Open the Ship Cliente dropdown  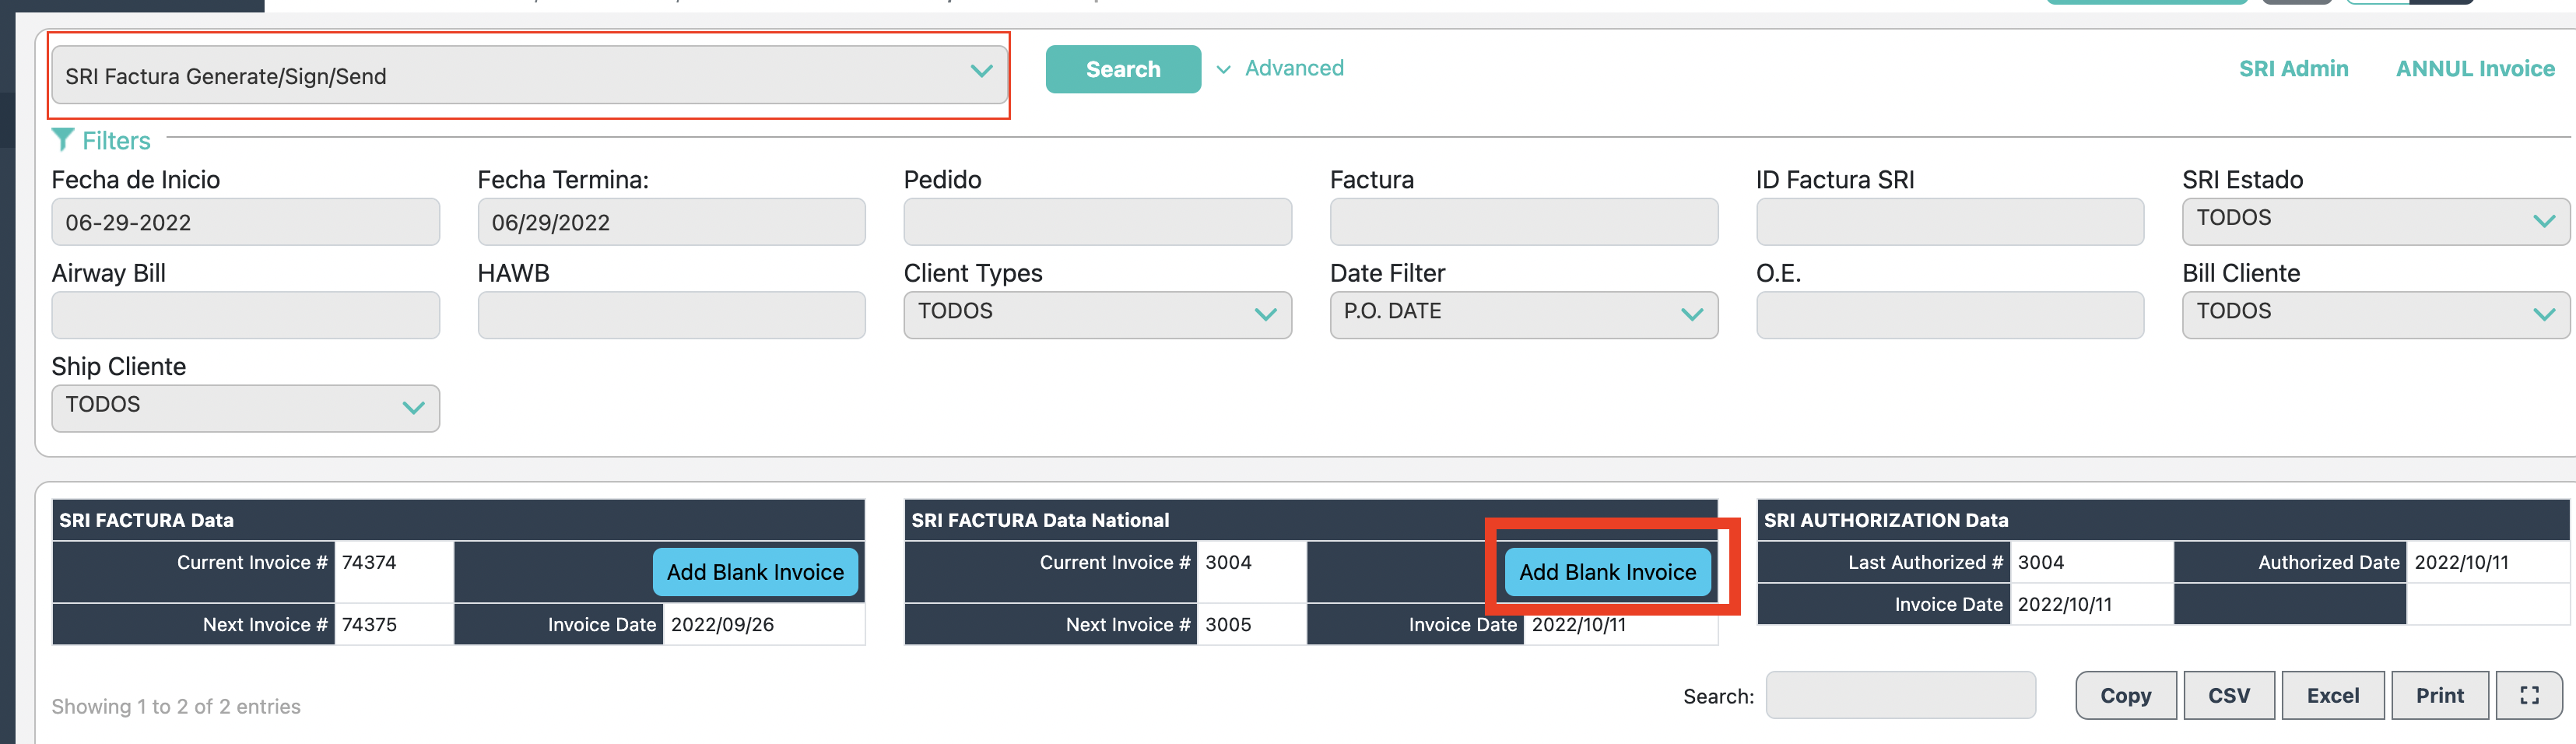[245, 408]
